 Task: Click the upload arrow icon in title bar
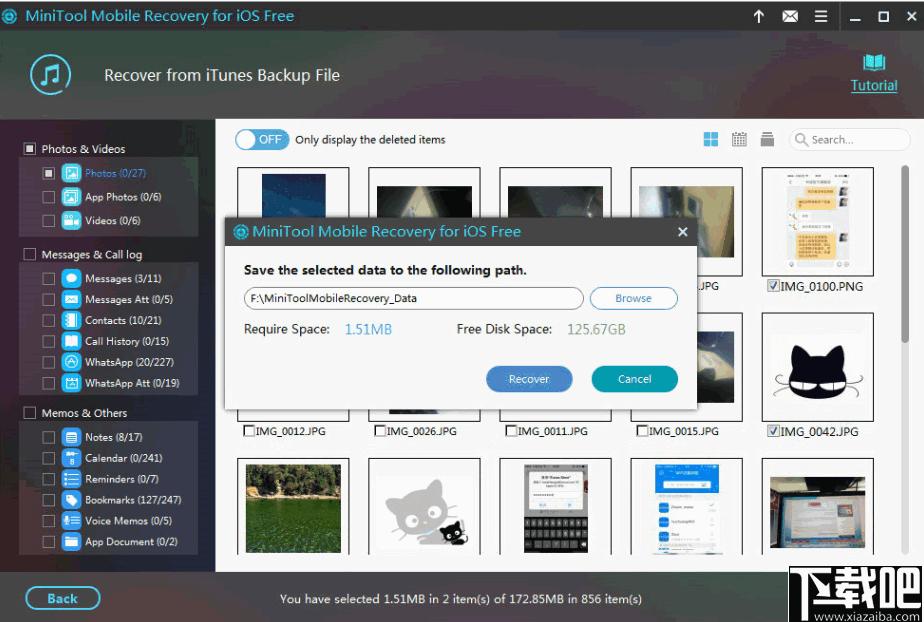tap(758, 16)
